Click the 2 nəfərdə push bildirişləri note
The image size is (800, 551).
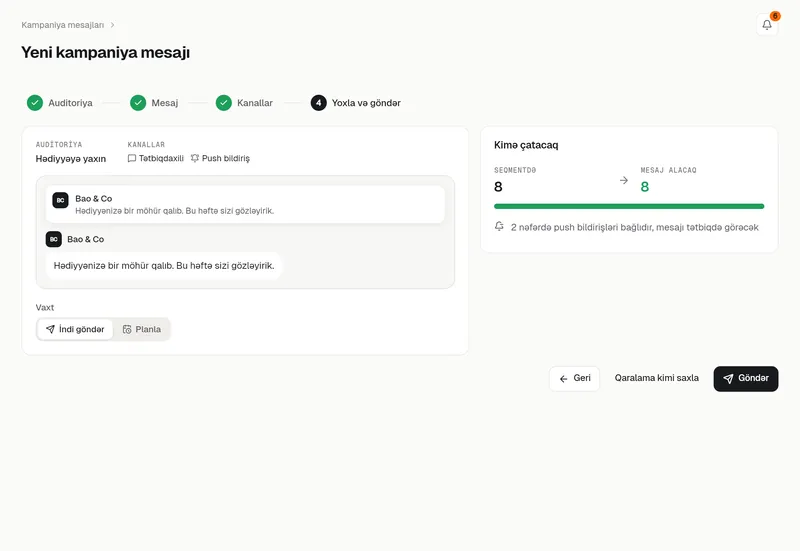635,227
